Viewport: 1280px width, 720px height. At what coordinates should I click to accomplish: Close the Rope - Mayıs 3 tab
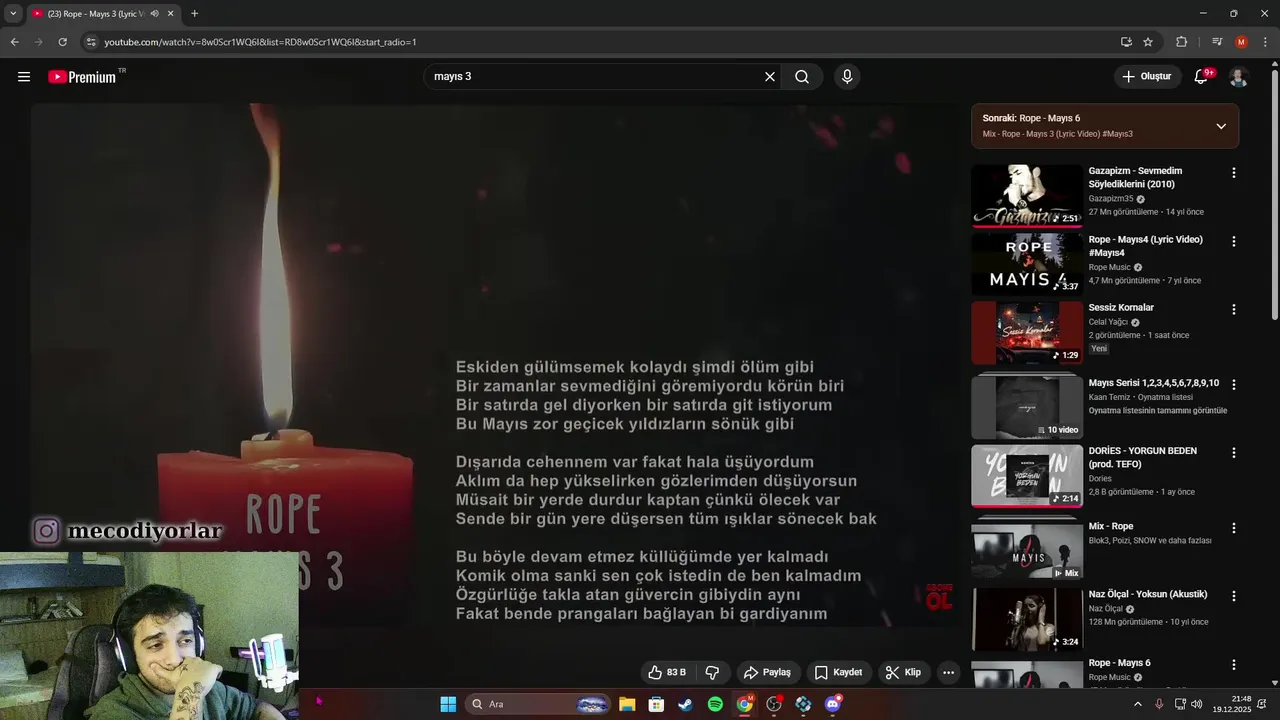pos(171,13)
